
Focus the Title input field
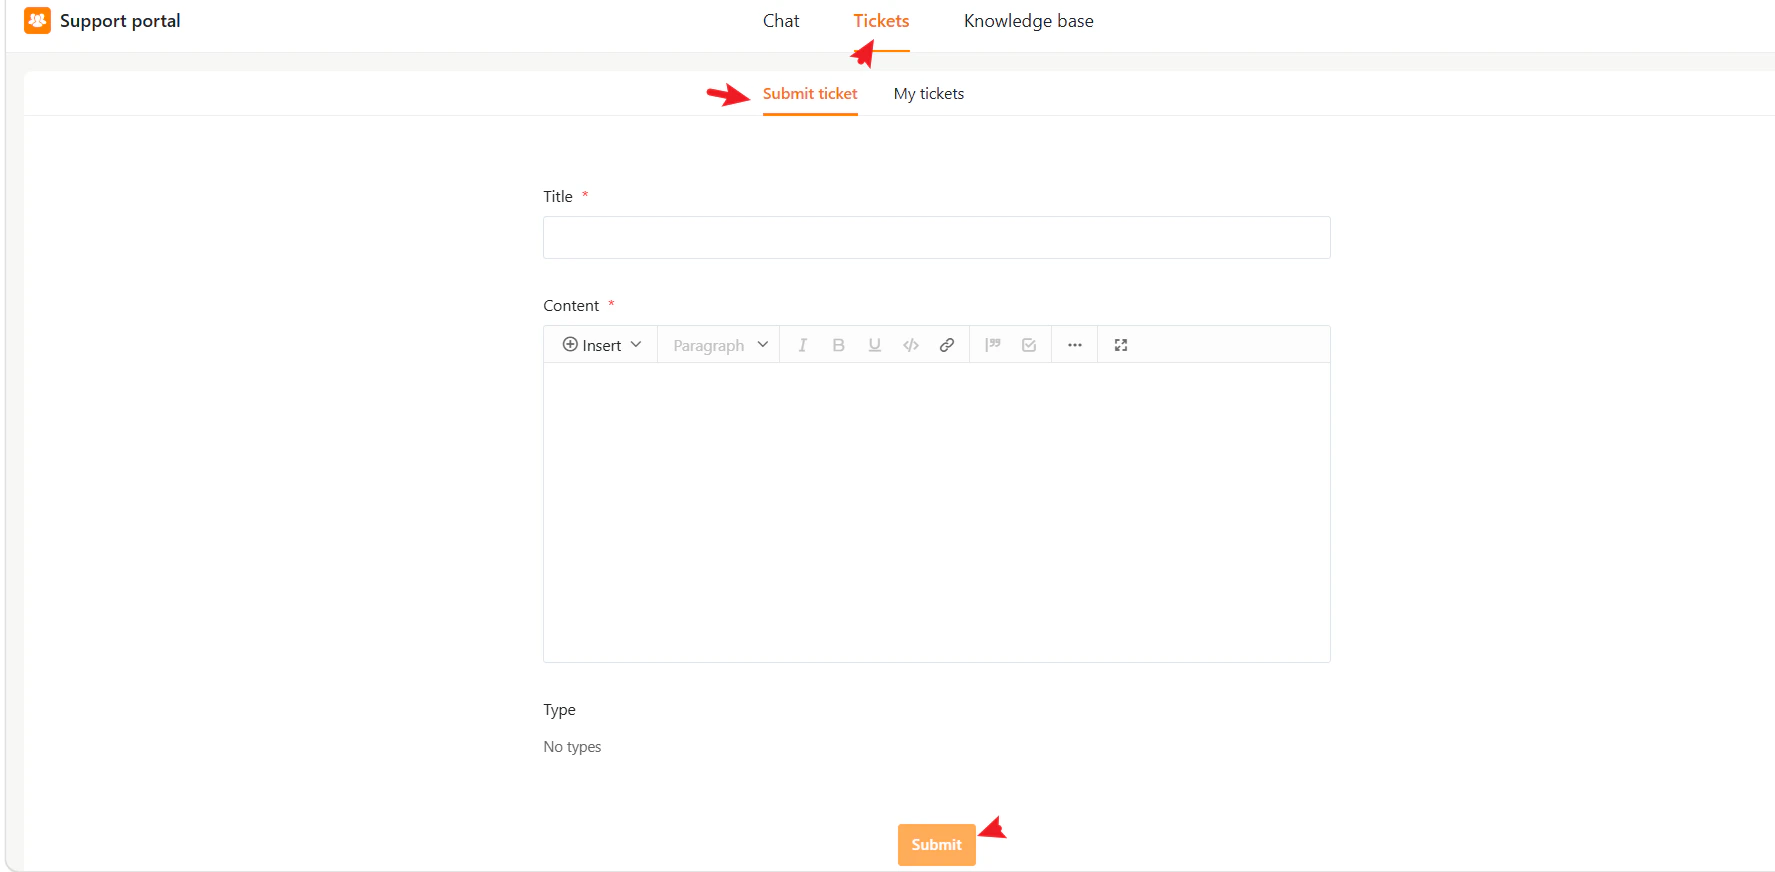936,238
